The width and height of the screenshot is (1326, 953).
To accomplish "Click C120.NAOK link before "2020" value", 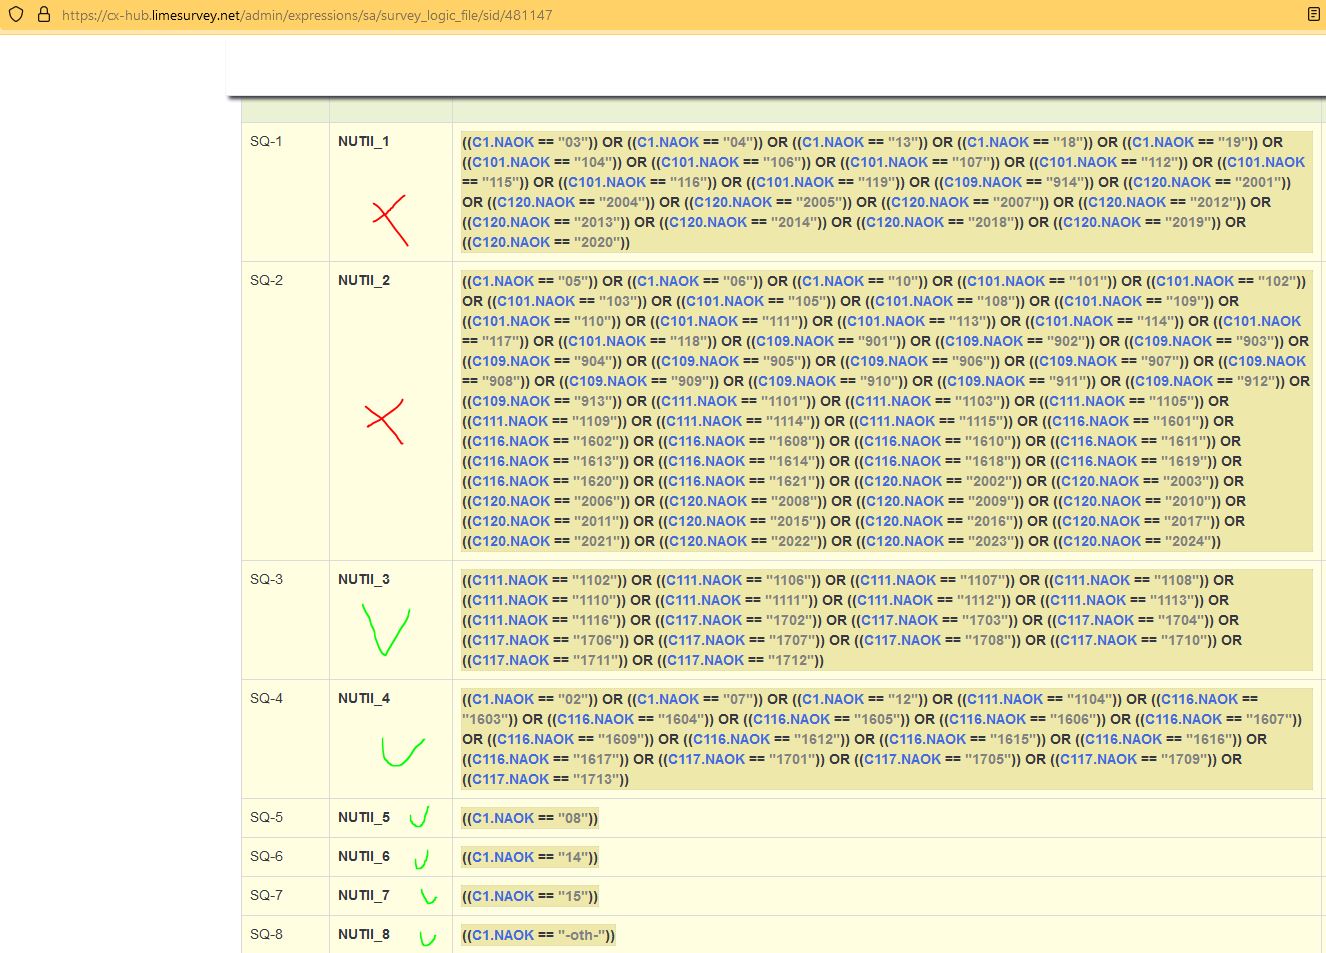I will 511,242.
